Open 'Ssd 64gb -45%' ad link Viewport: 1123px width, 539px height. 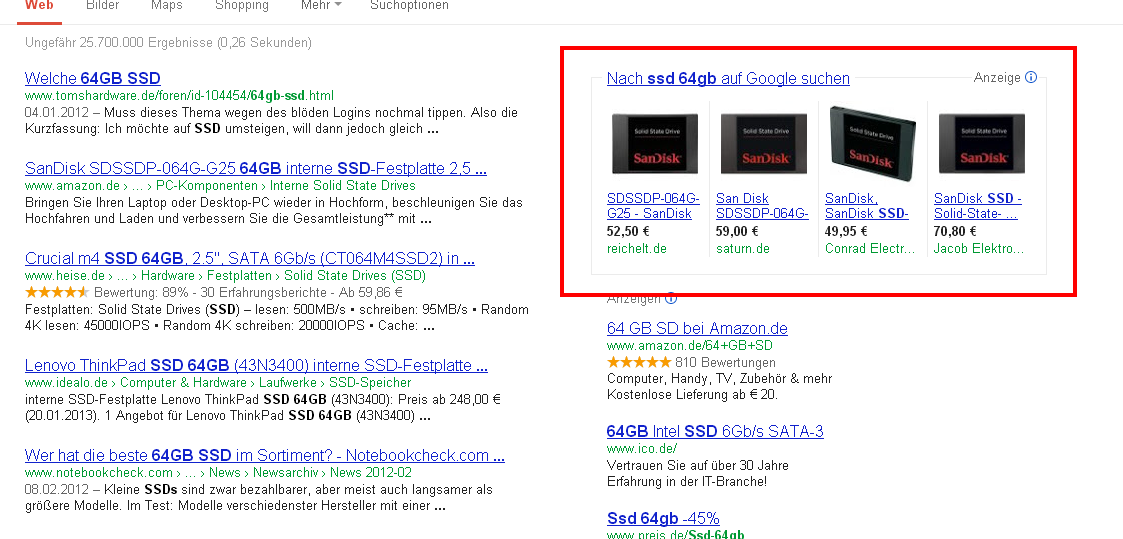pyautogui.click(x=662, y=518)
